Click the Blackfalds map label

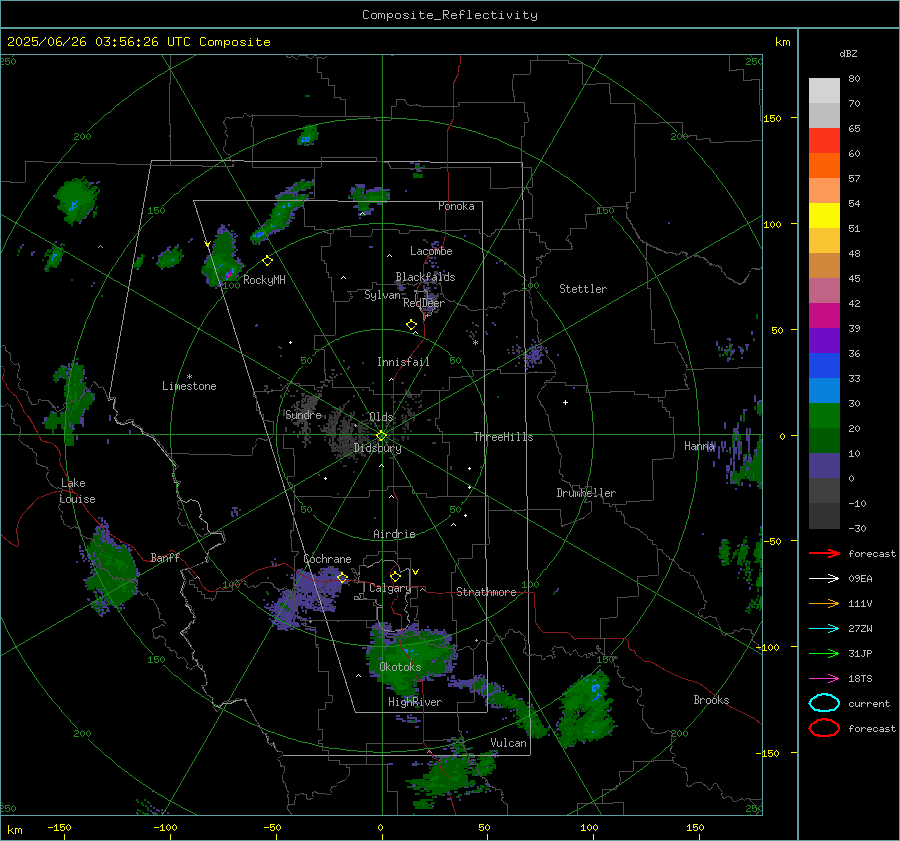(425, 277)
